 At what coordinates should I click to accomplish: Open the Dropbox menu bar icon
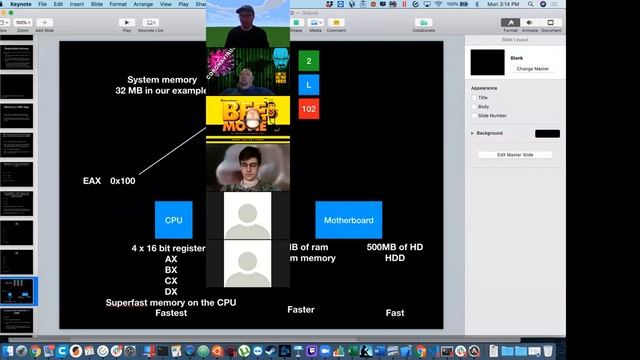[329, 4]
